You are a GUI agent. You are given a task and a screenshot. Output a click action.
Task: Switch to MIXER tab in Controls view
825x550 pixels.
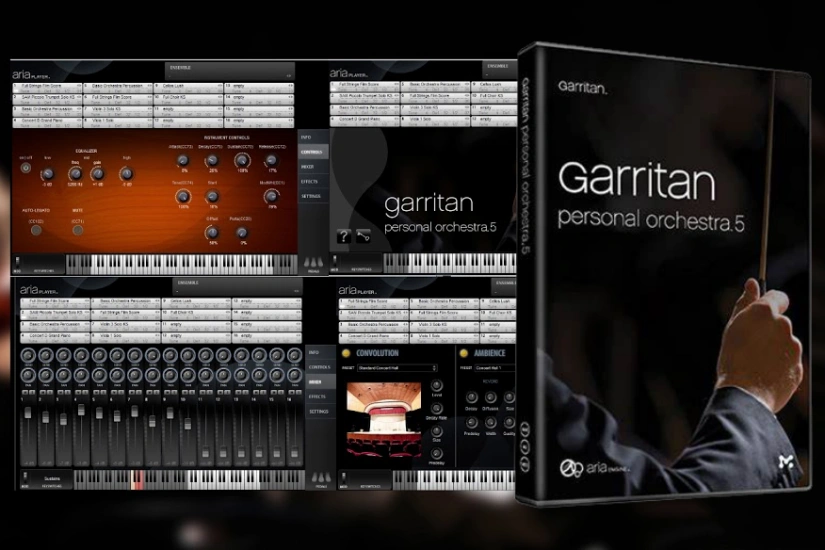pyautogui.click(x=313, y=166)
